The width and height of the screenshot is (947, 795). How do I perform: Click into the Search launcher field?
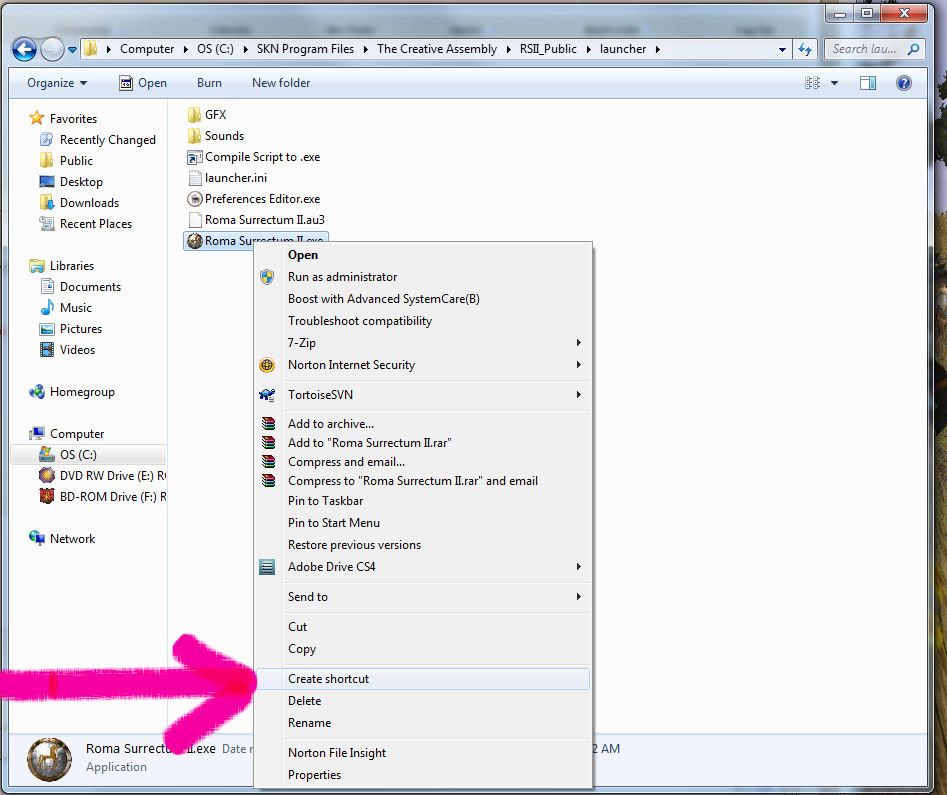click(x=865, y=49)
